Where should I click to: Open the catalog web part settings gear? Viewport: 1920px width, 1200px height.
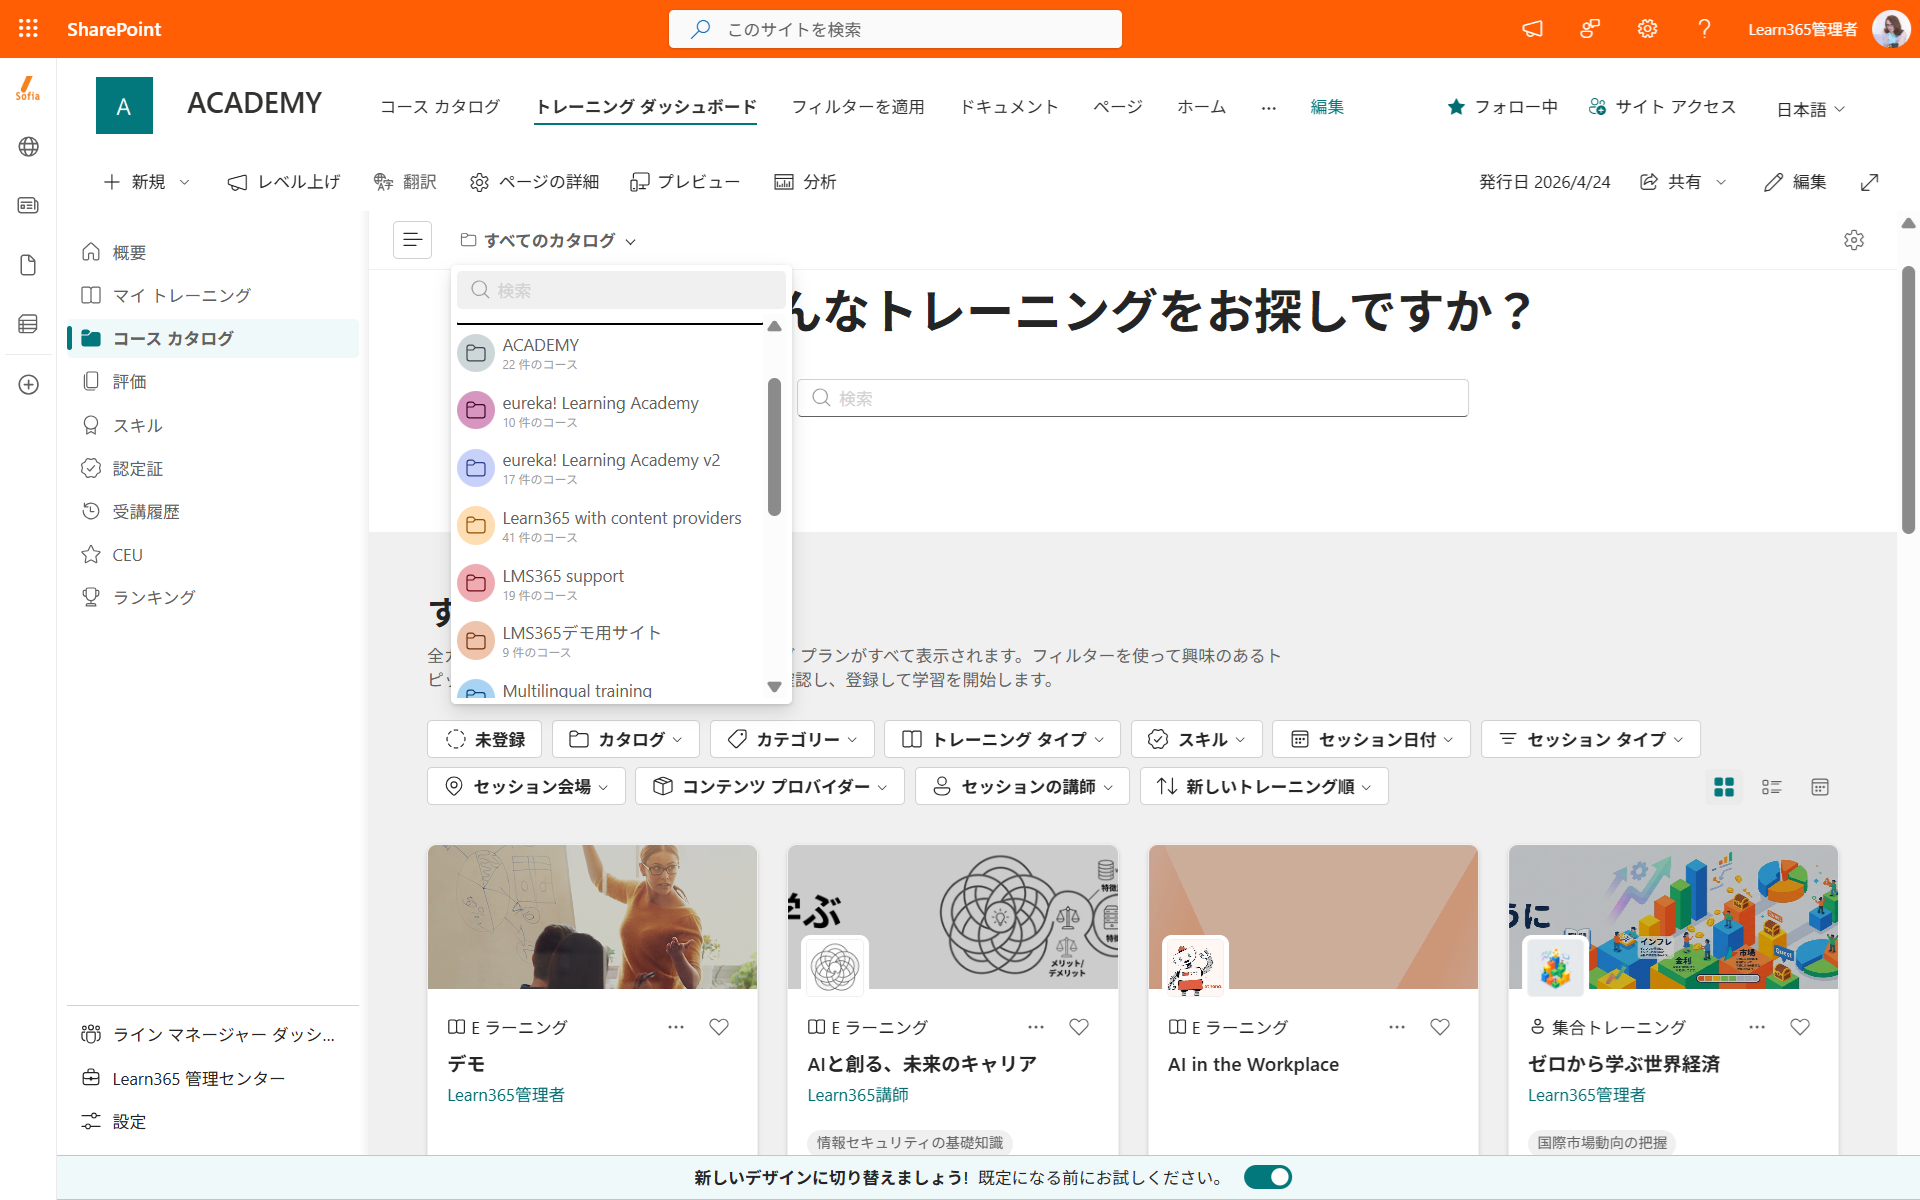(x=1854, y=240)
